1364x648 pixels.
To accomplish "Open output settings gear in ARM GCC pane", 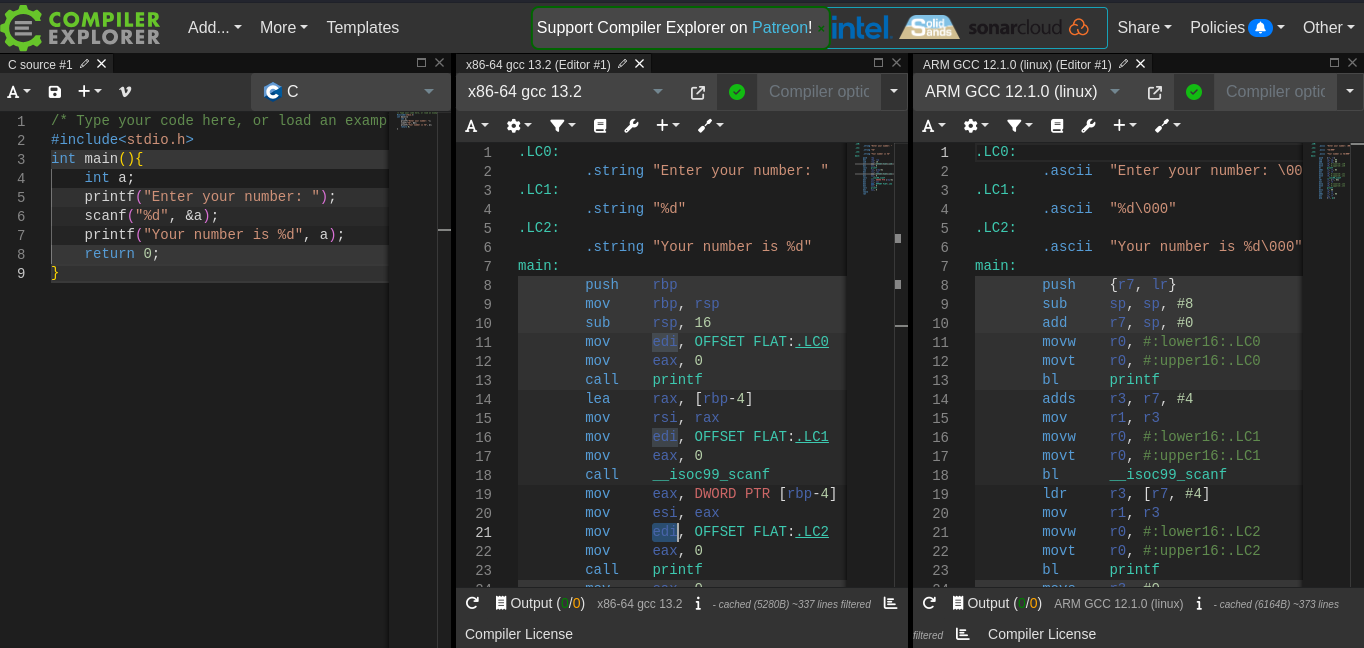I will point(976,126).
